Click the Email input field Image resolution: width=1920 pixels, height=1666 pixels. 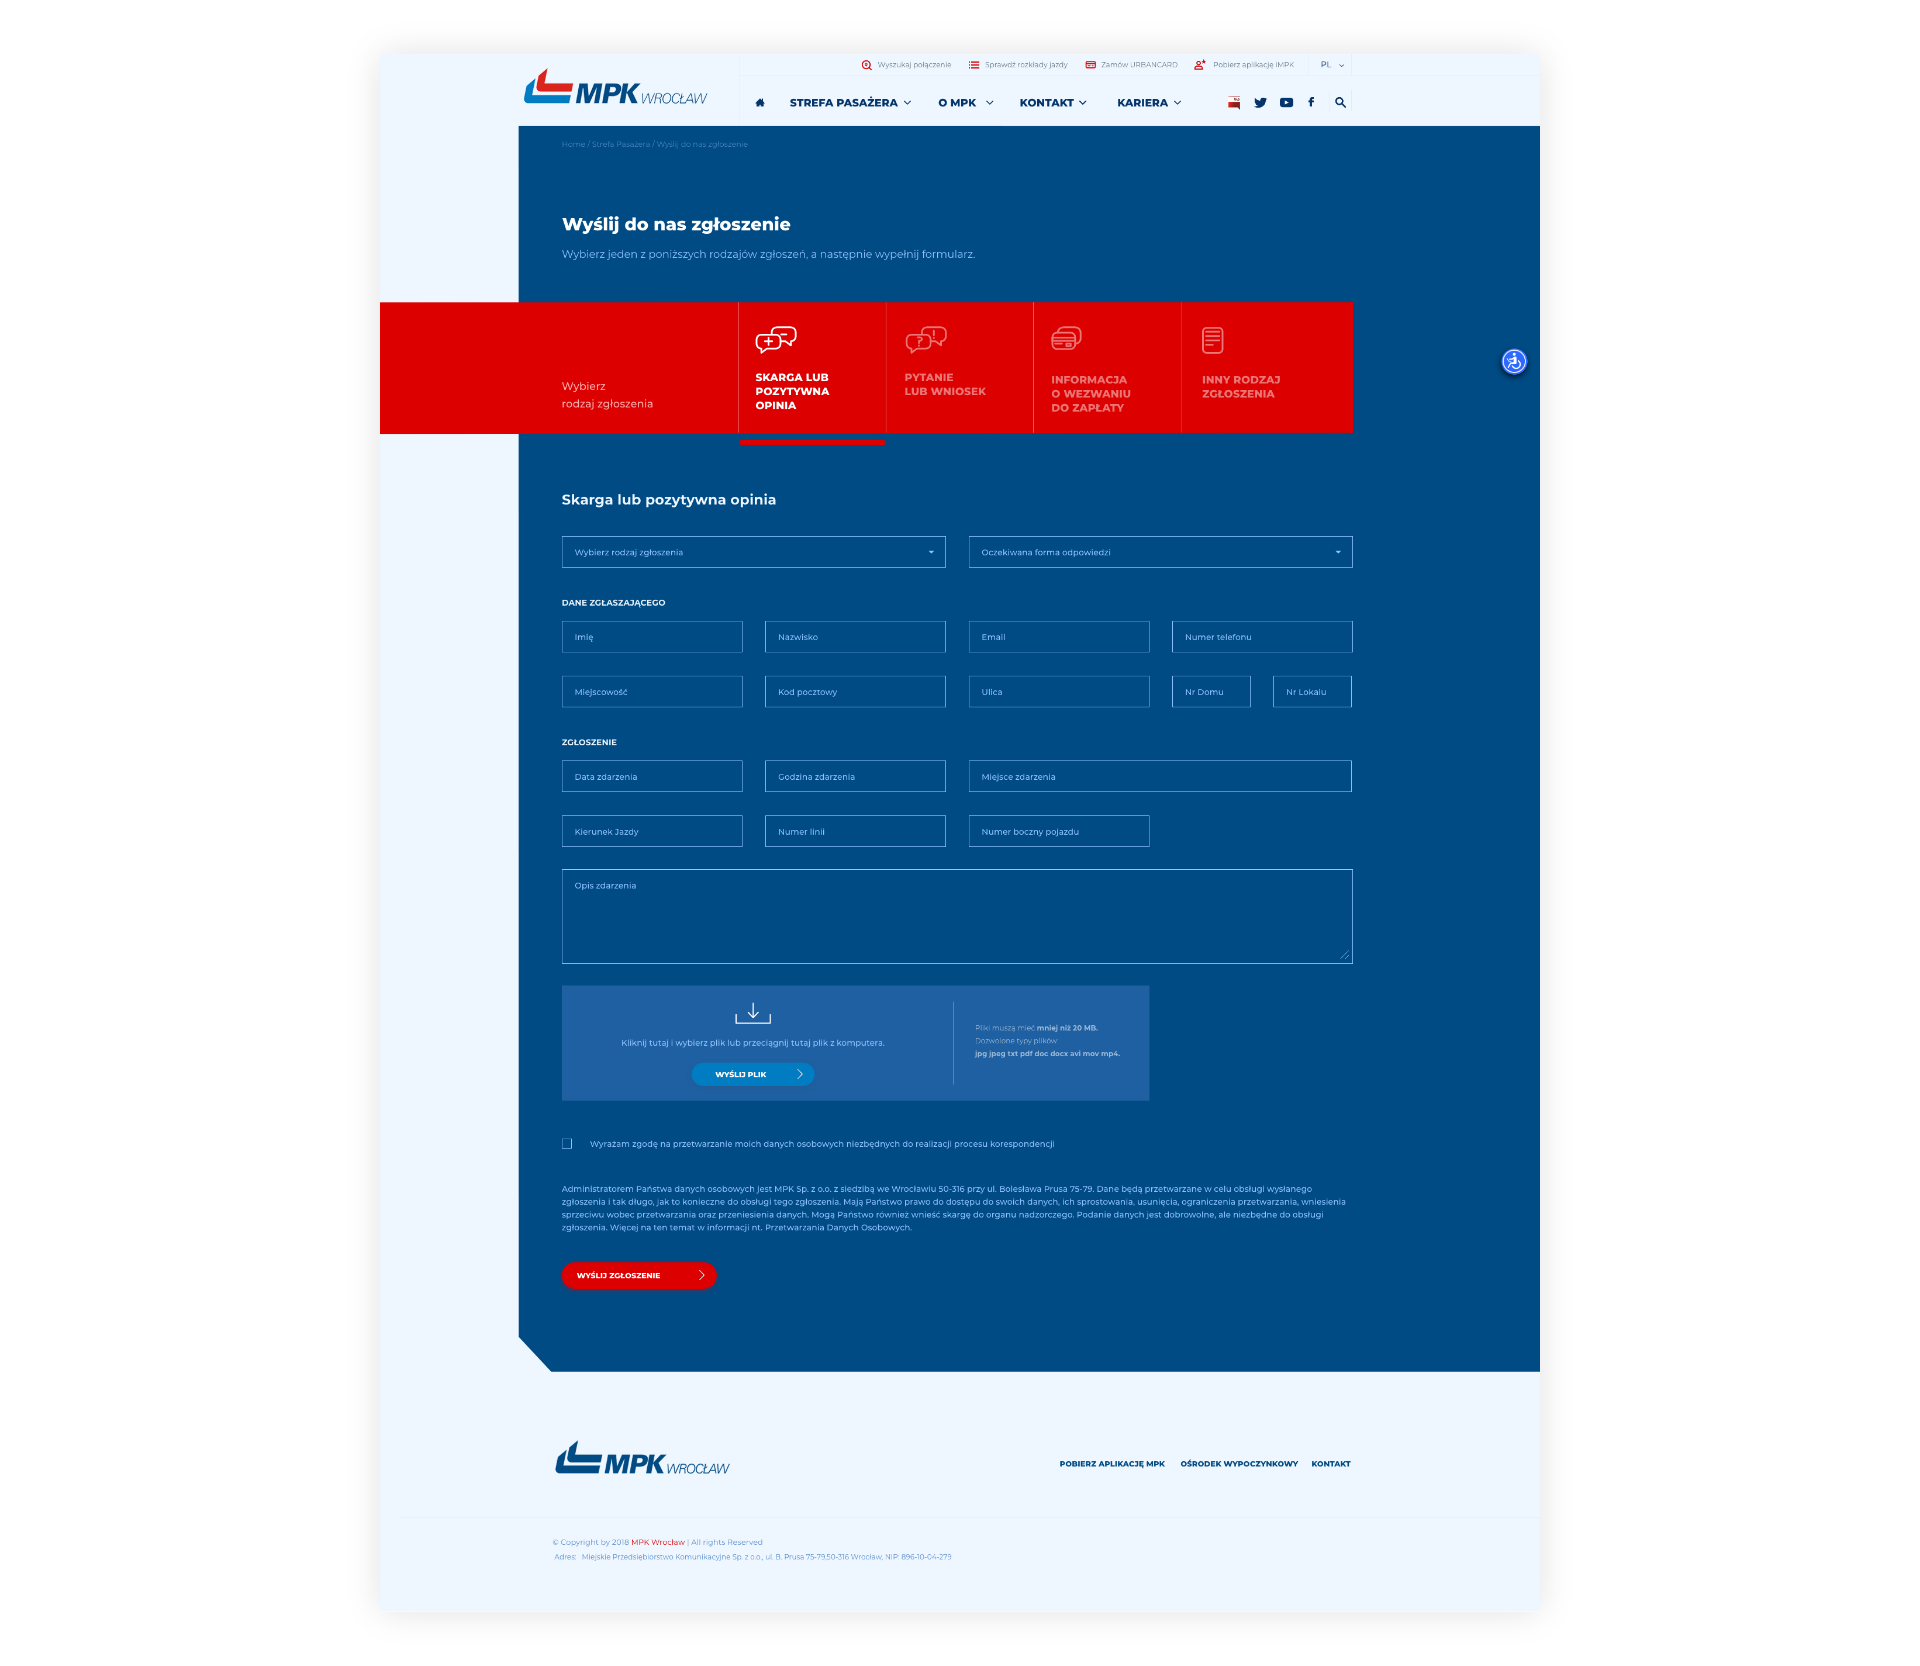click(x=1058, y=637)
